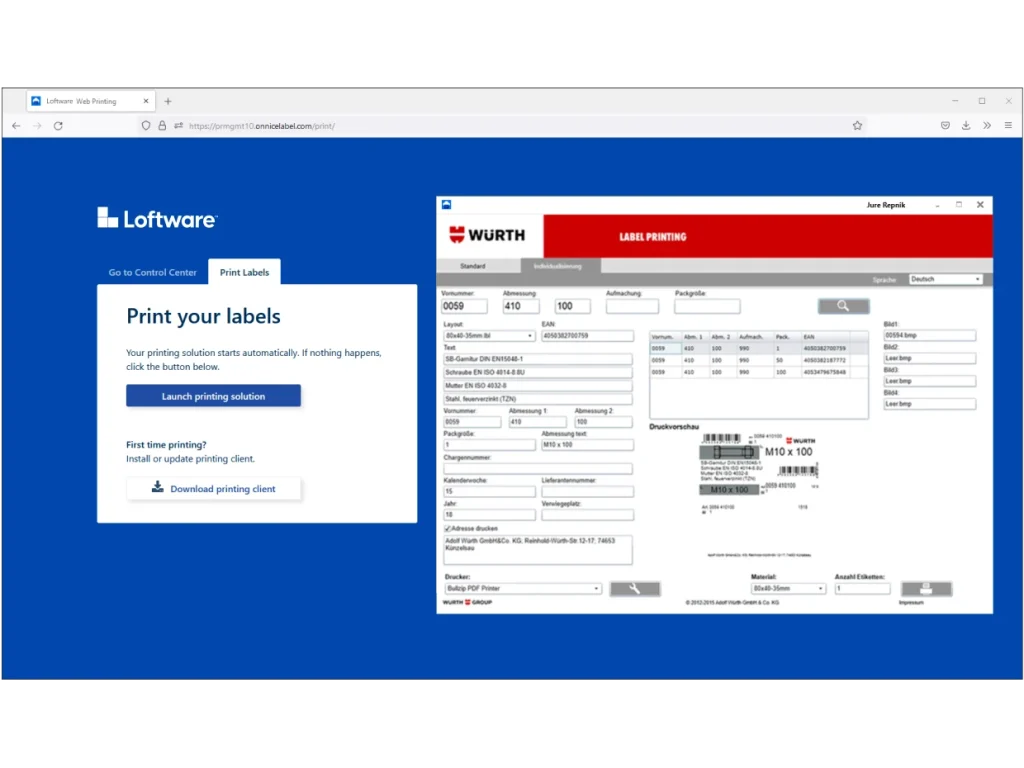Image resolution: width=1024 pixels, height=768 pixels.
Task: Click the browser back arrow
Action: point(16,125)
